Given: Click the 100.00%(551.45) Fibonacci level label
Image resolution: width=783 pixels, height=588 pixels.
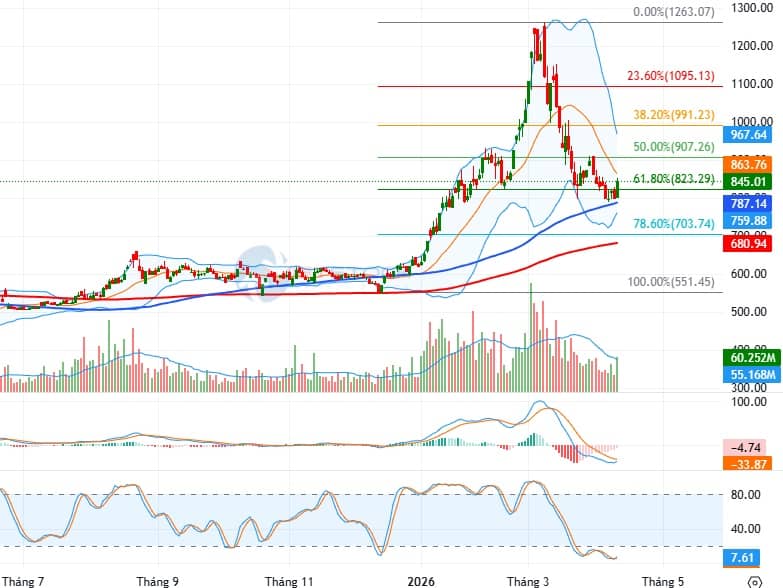Looking at the screenshot, I should [671, 283].
